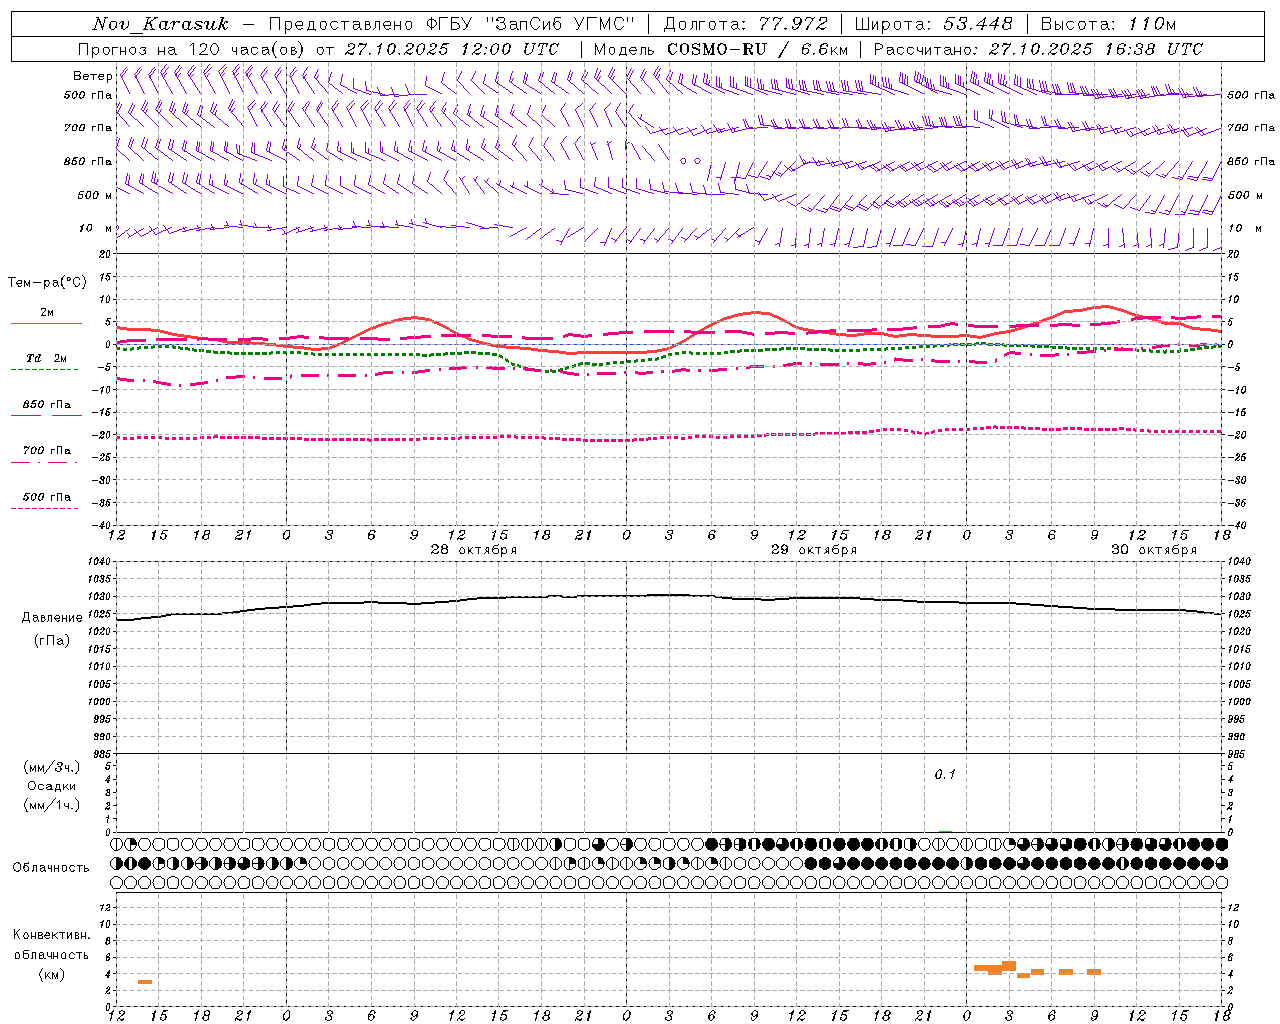Click the Тем-ра(°C) panel label
Image resolution: width=1280 pixels, height=1024 pixels.
click(47, 282)
